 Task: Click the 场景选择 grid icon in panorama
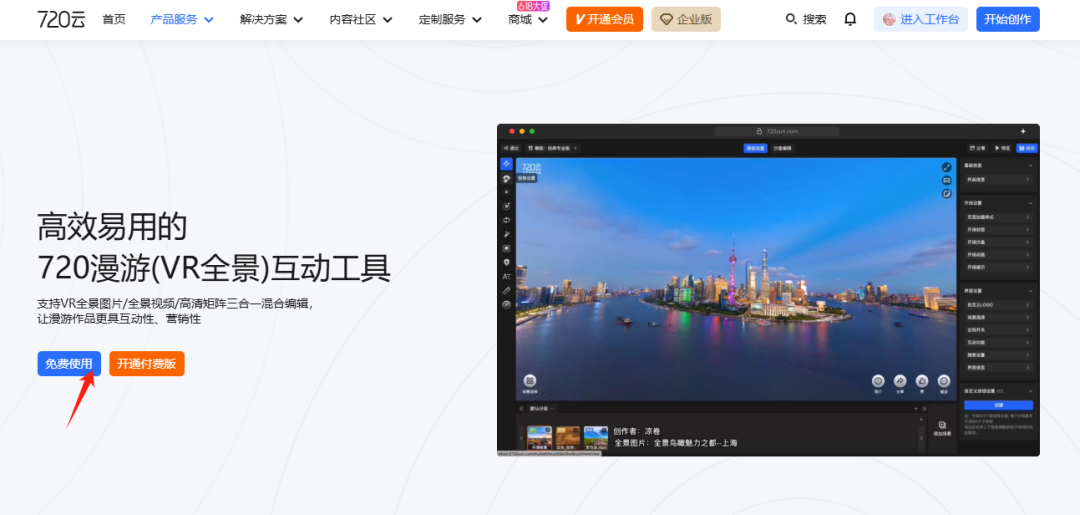pos(530,381)
